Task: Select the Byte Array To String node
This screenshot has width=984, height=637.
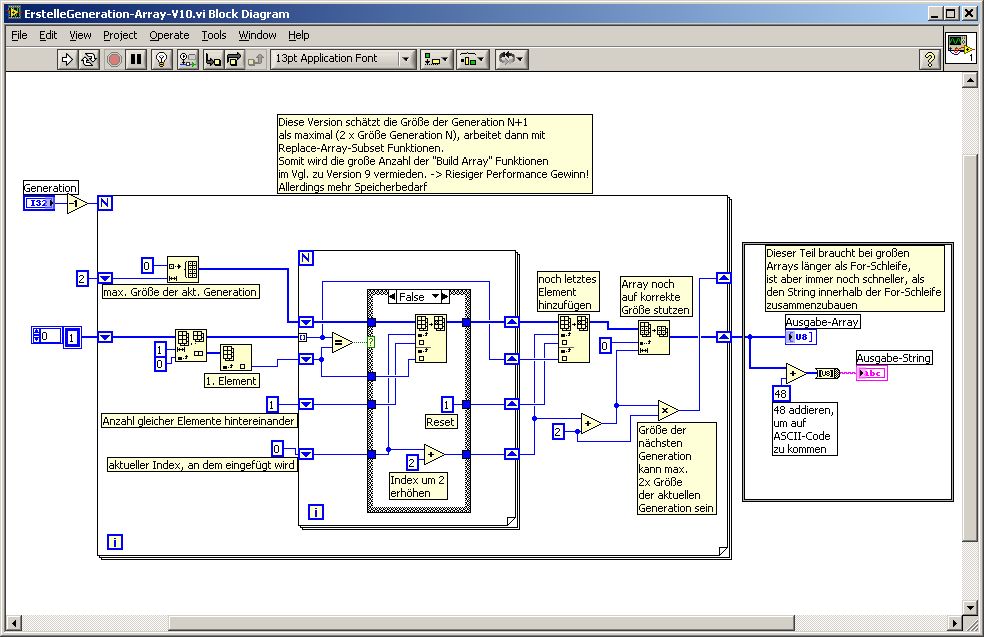Action: click(x=827, y=373)
